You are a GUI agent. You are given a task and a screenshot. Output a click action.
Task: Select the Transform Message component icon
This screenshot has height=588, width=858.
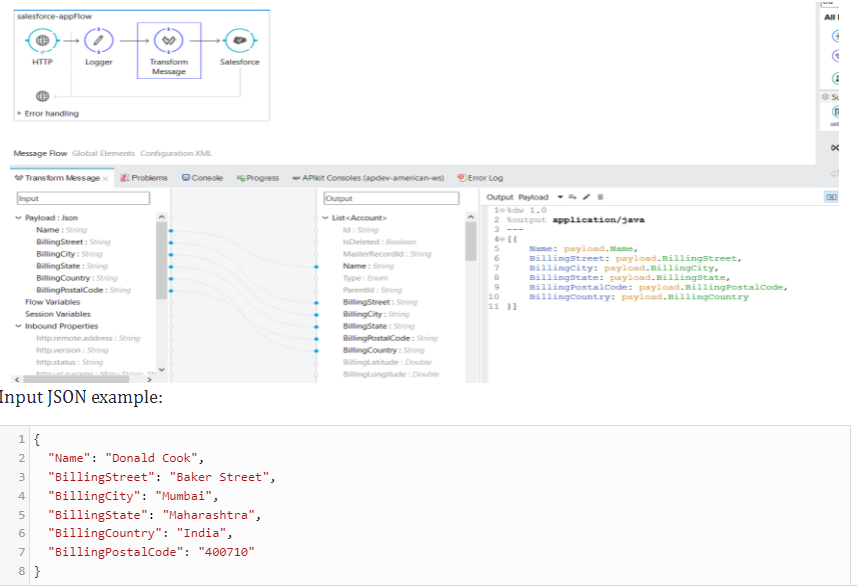tap(169, 40)
